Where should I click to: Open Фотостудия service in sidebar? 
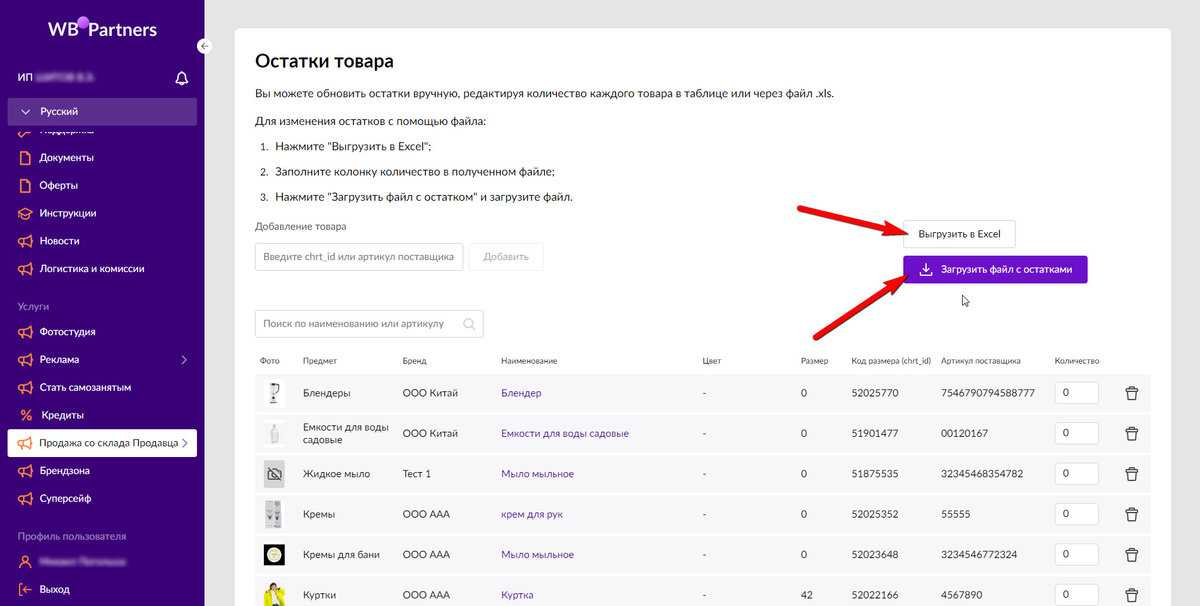[x=67, y=331]
